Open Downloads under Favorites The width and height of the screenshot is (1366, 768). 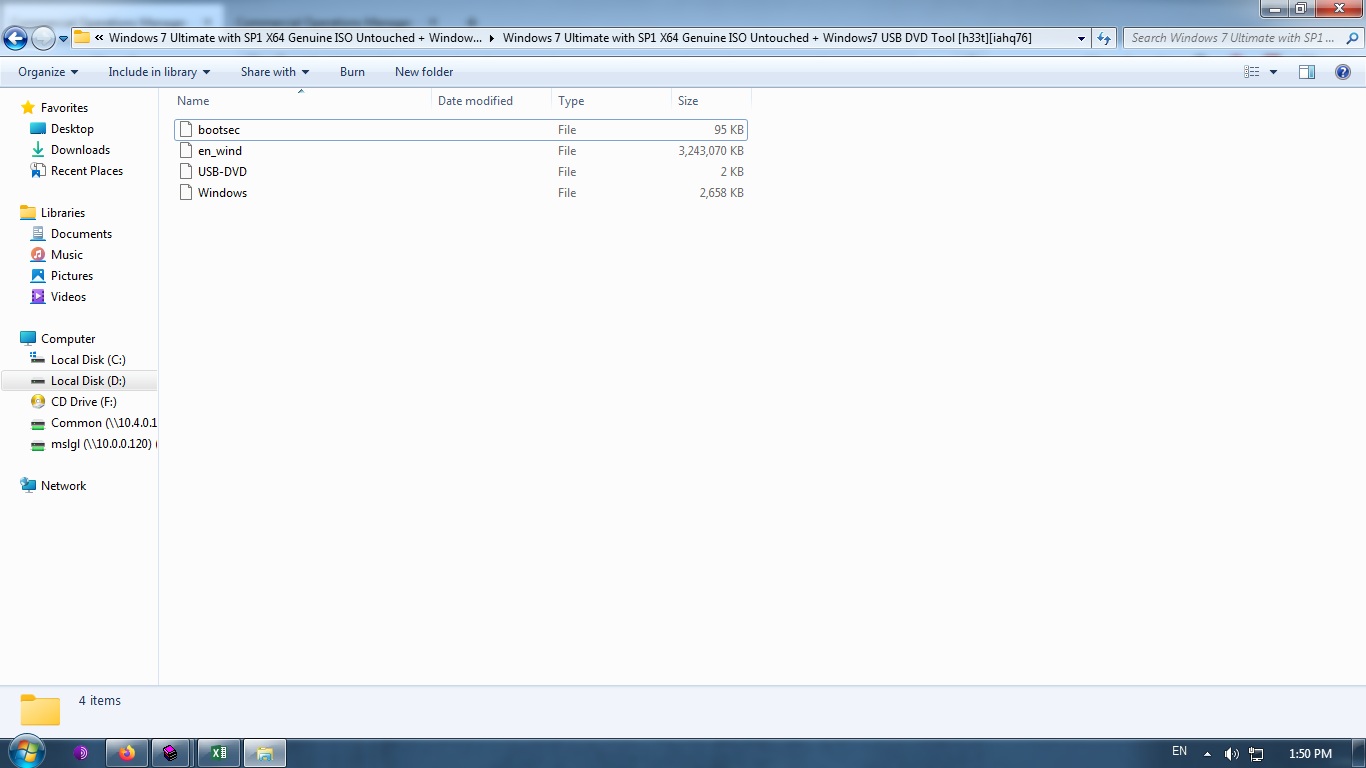tap(80, 150)
